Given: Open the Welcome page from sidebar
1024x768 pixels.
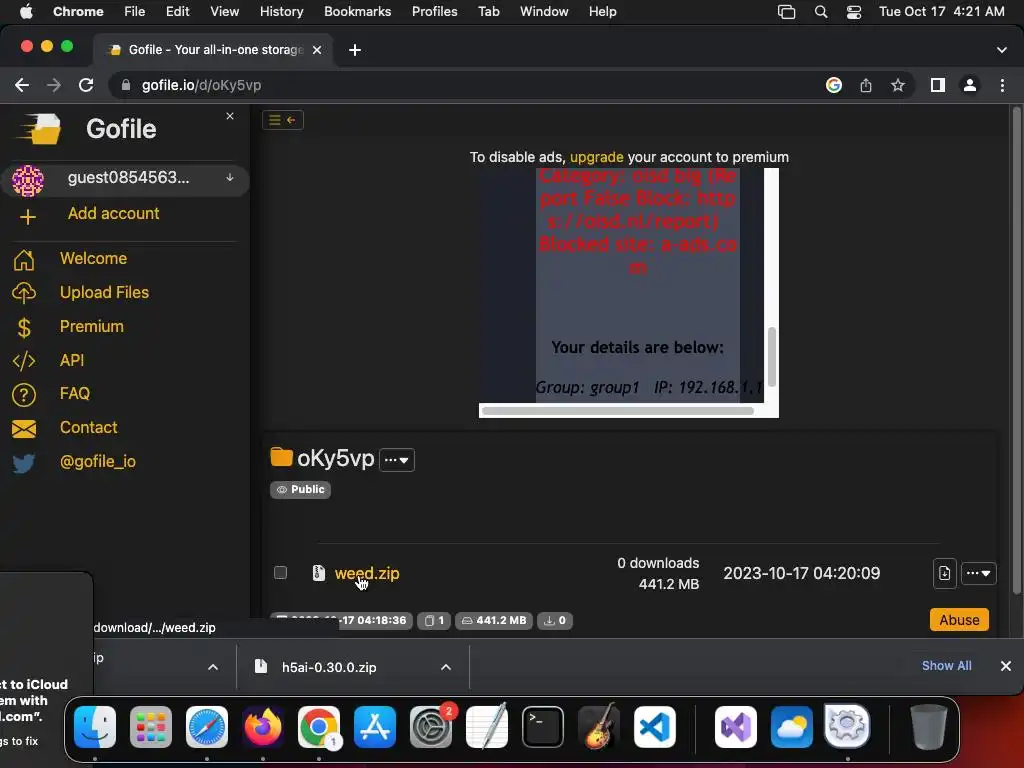Looking at the screenshot, I should pyautogui.click(x=93, y=259).
